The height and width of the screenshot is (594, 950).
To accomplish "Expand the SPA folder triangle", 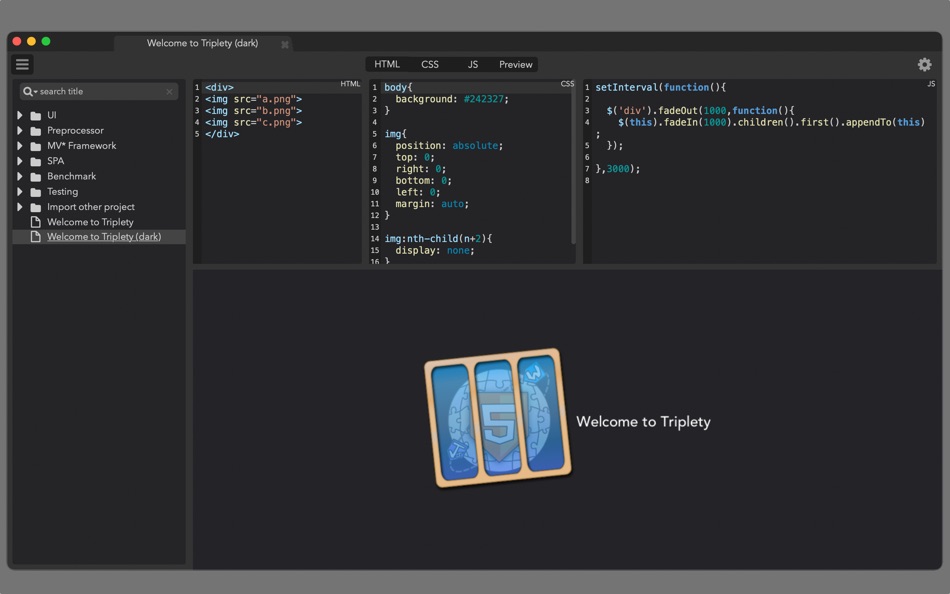I will click(x=20, y=161).
